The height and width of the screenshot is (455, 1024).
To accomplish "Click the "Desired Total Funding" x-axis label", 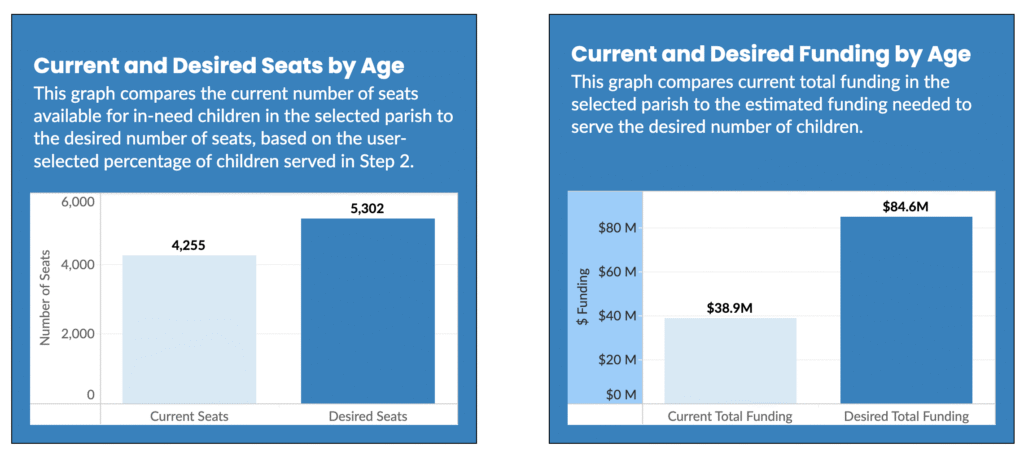I will [906, 416].
